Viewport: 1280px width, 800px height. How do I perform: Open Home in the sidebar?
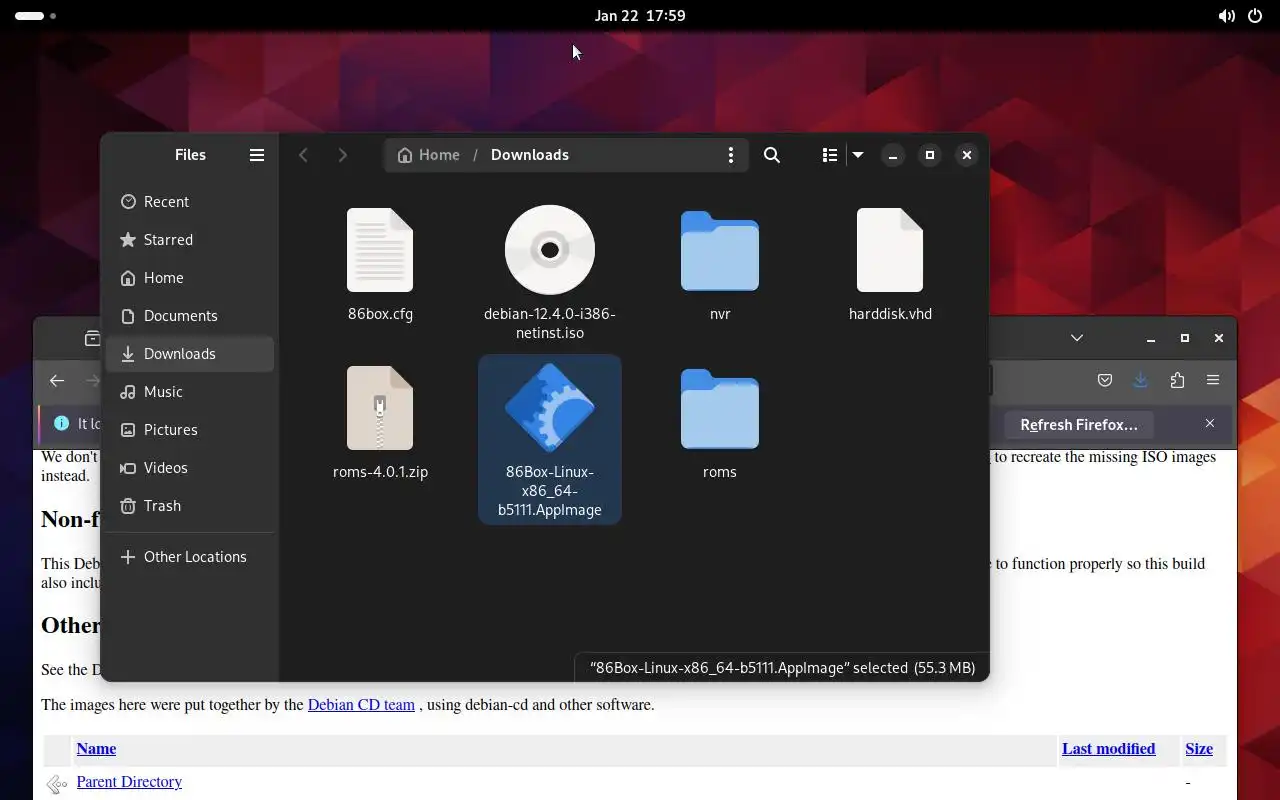190,278
